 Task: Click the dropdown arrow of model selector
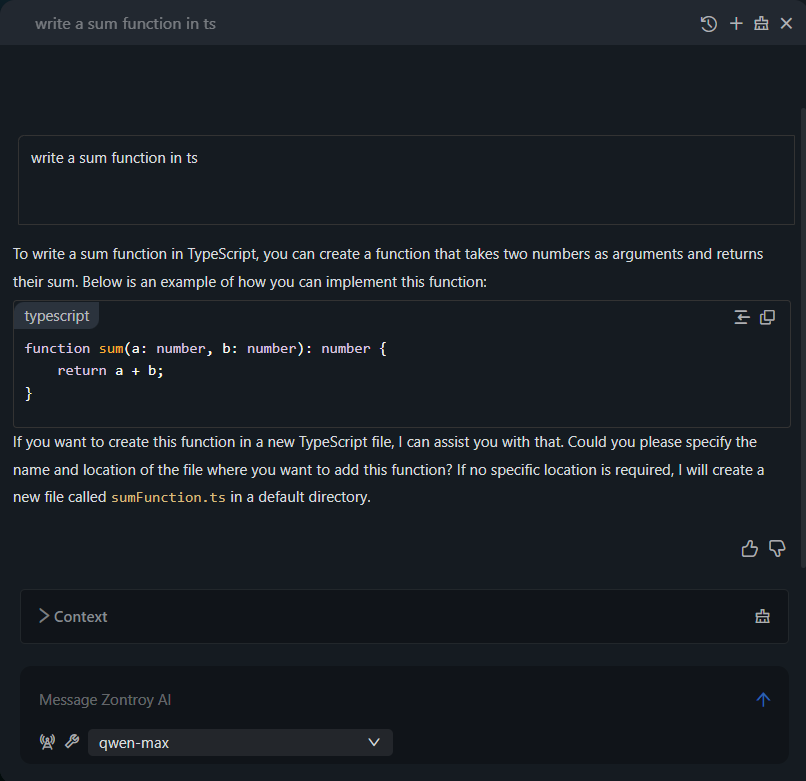(374, 742)
